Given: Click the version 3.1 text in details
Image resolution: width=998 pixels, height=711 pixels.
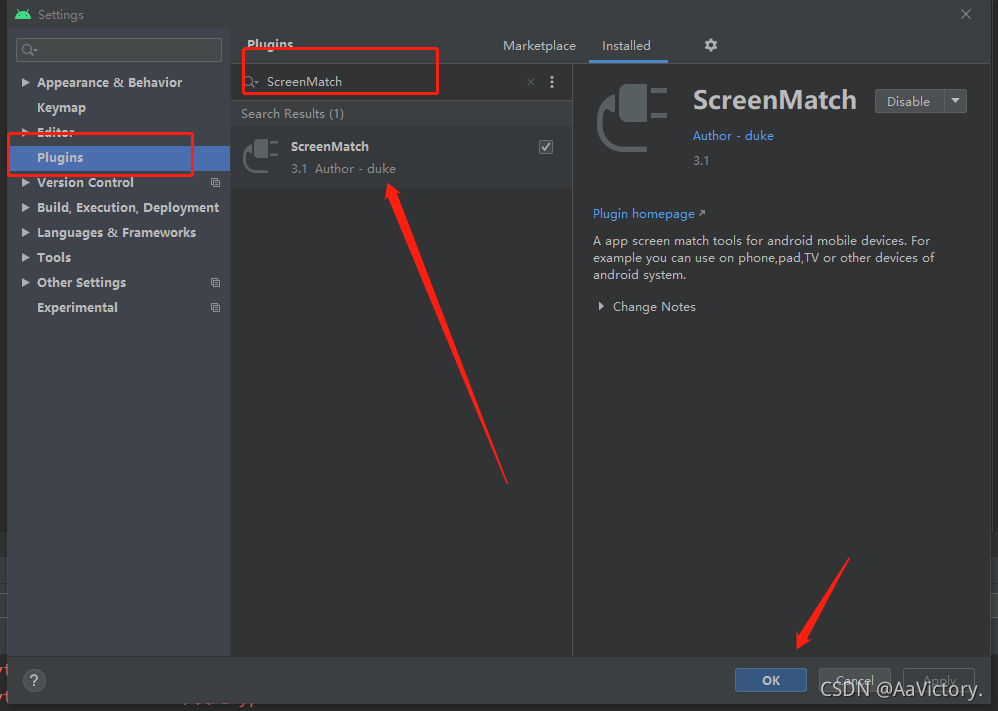Looking at the screenshot, I should click(x=701, y=160).
